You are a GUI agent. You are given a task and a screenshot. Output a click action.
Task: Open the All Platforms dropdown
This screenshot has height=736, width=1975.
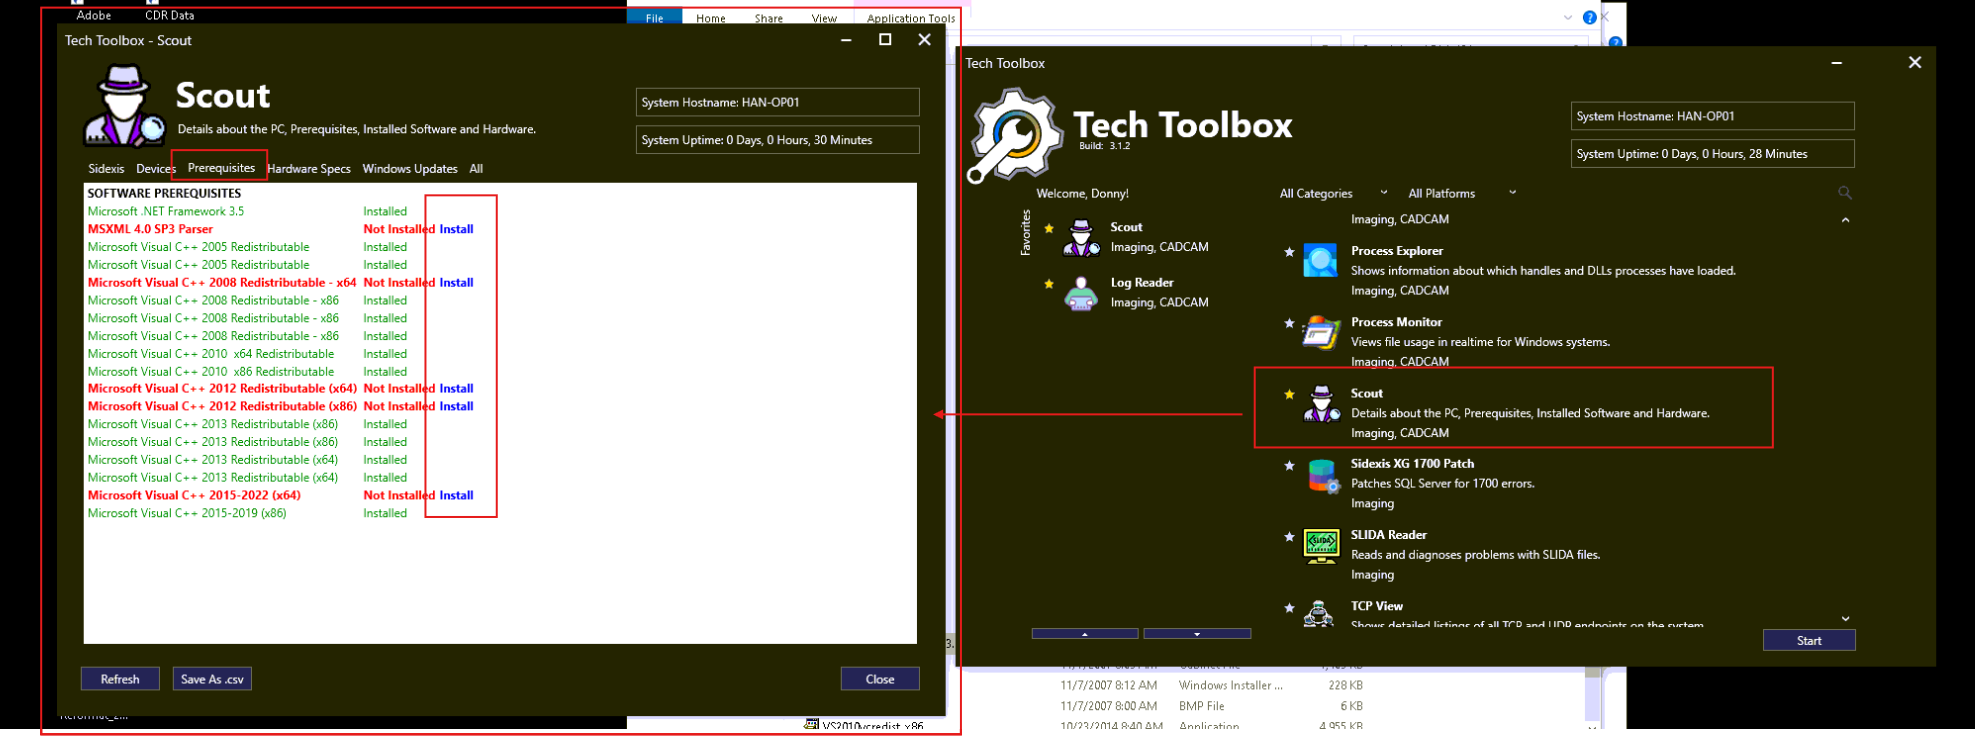[x=1462, y=193]
